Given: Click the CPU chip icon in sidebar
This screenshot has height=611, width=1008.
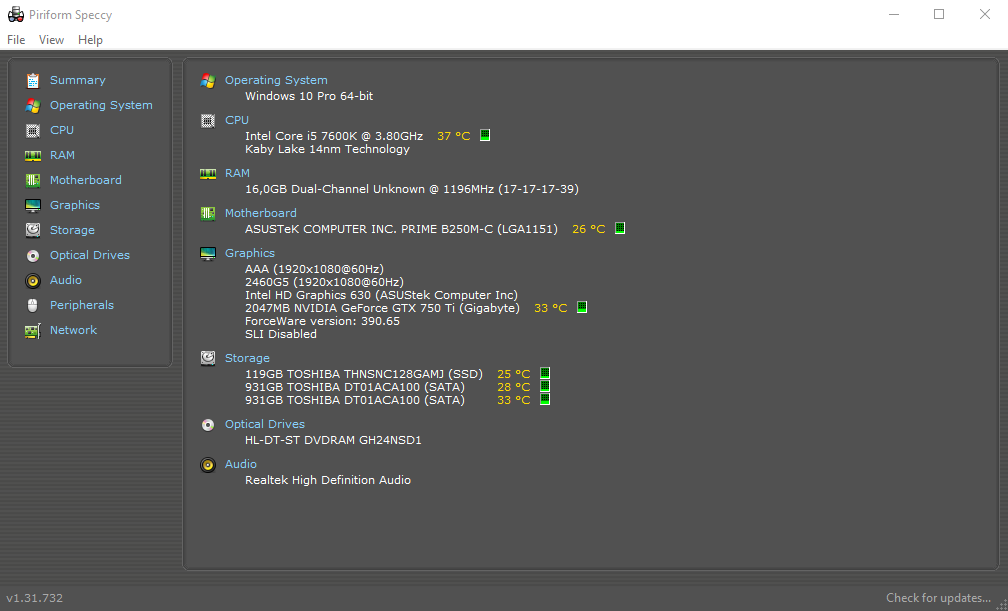Looking at the screenshot, I should 33,131.
